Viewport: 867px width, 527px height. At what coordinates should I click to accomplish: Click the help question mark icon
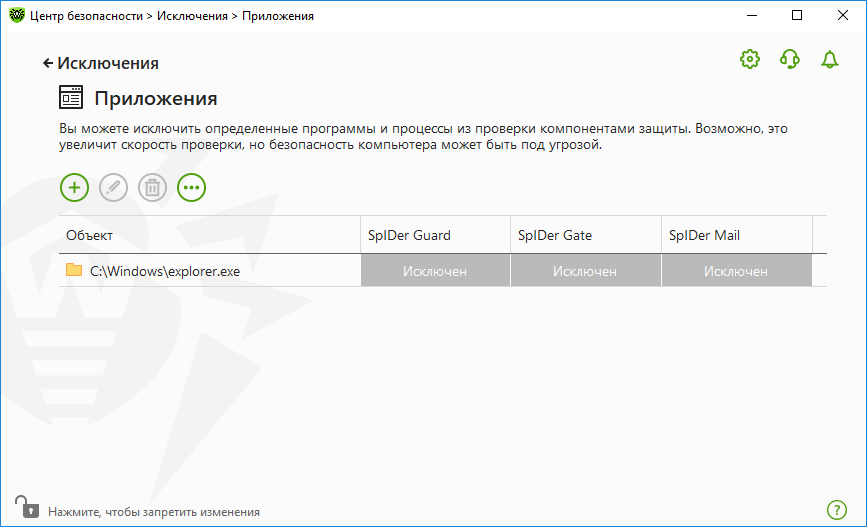[x=837, y=509]
